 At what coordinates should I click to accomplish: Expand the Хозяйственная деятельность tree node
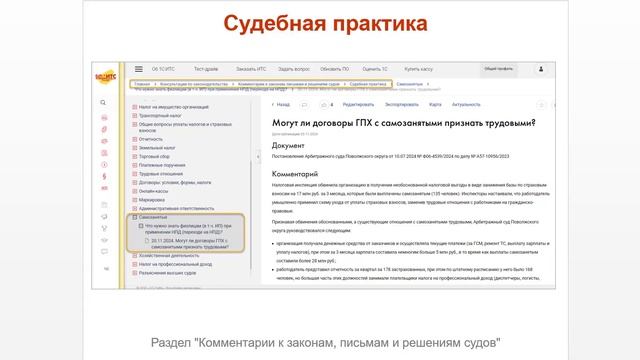tap(135, 256)
